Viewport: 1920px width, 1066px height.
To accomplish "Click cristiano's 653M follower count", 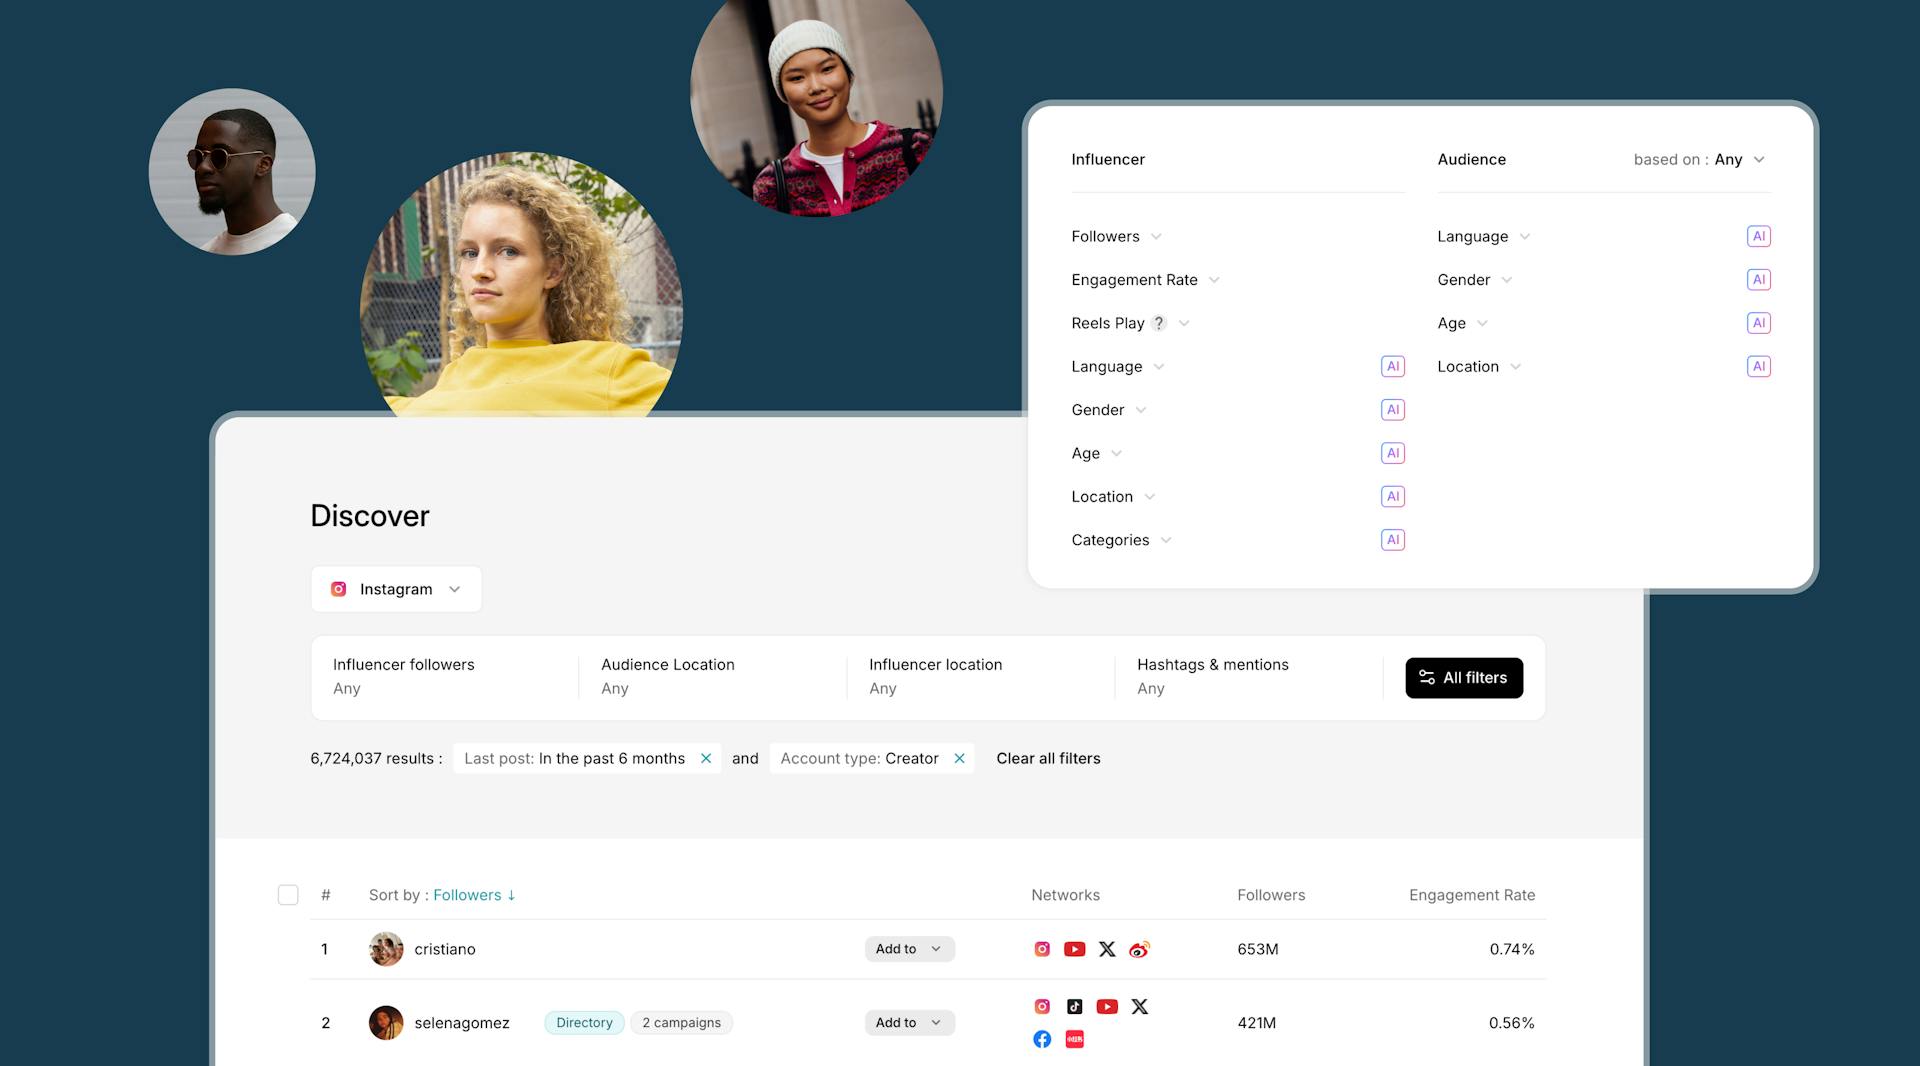I will point(1258,949).
